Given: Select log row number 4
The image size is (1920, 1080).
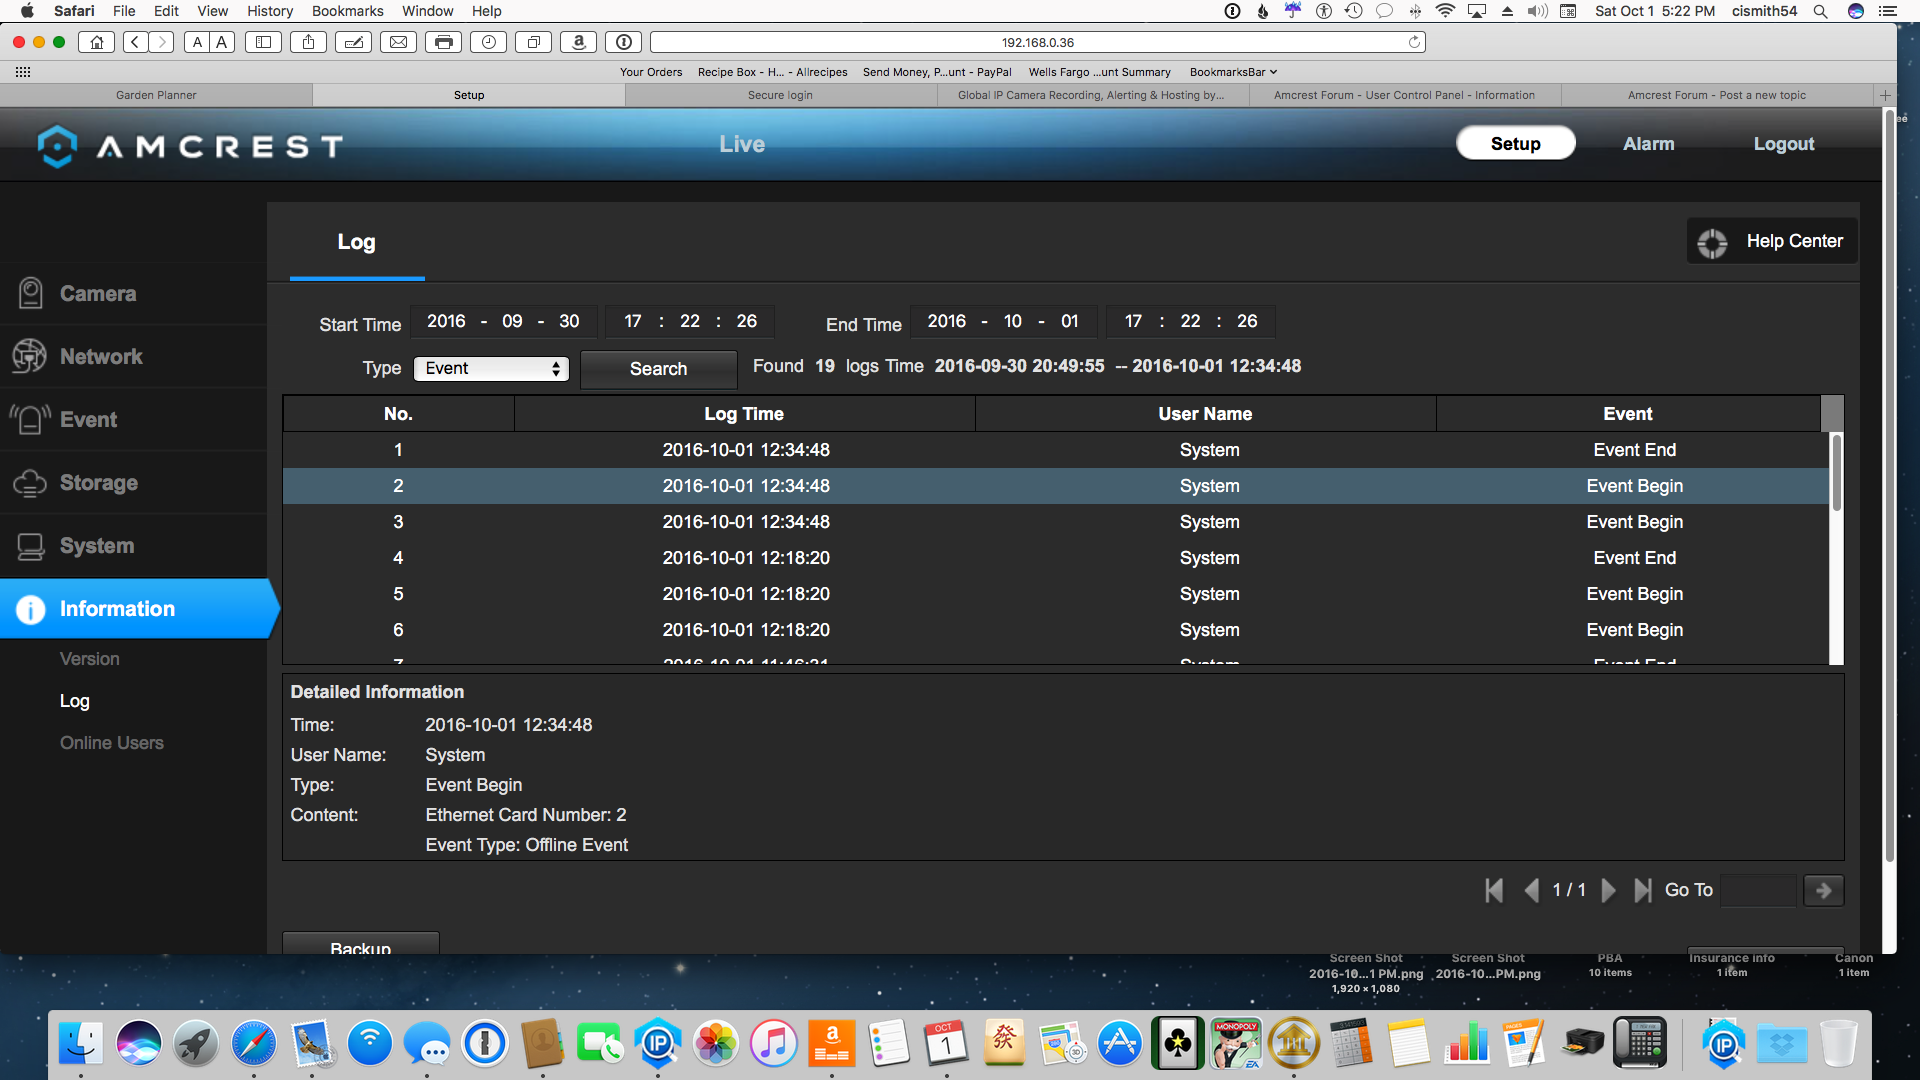Looking at the screenshot, I should 1056,558.
